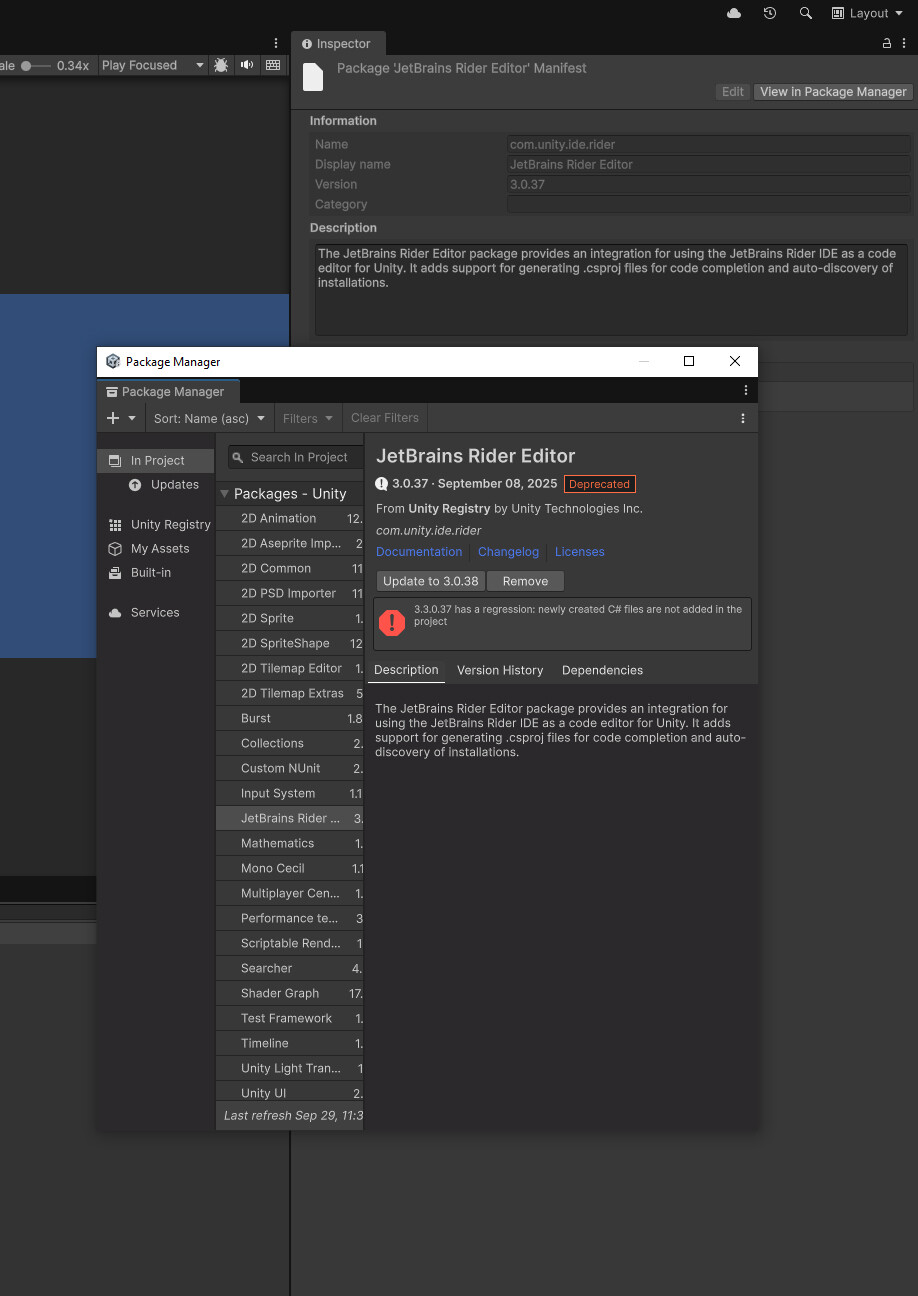Toggle the Gizmos bug debug icon
Screen dimensions: 918x1296
pos(221,65)
